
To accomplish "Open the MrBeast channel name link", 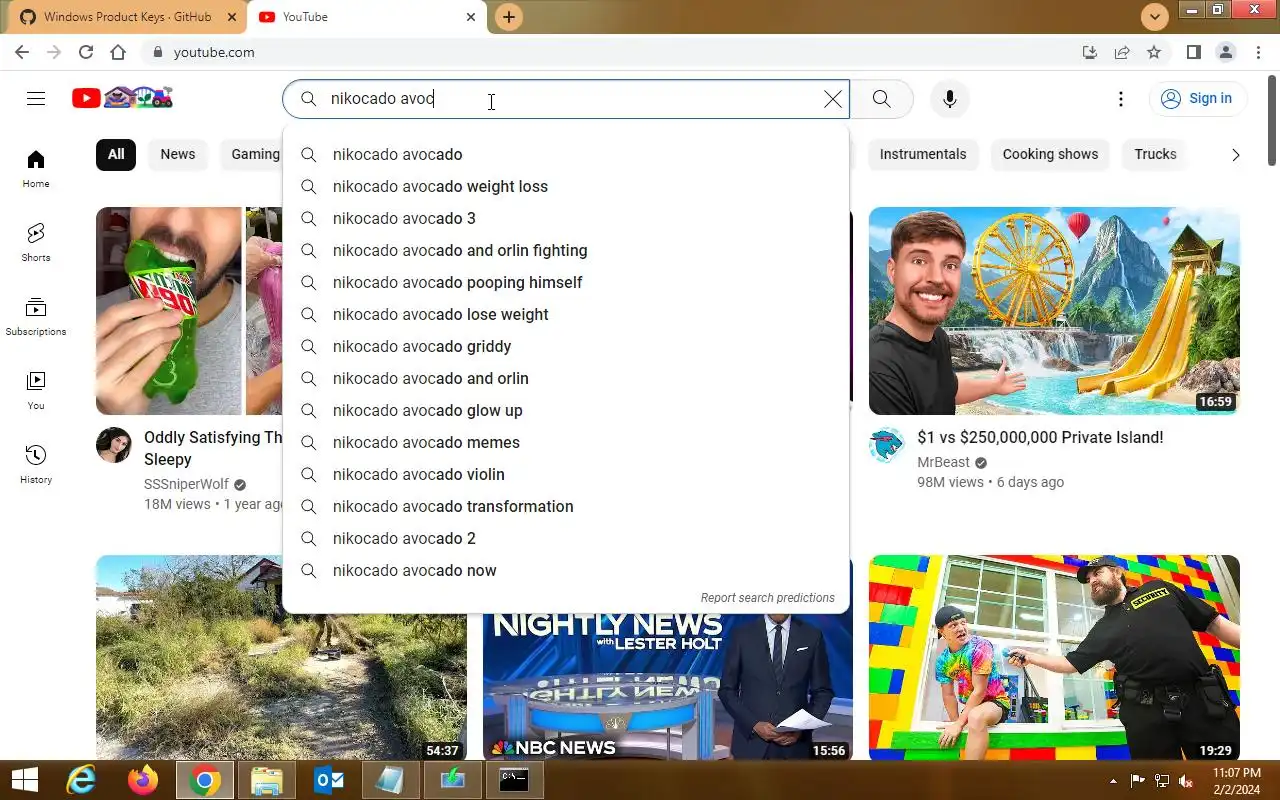I will 943,462.
